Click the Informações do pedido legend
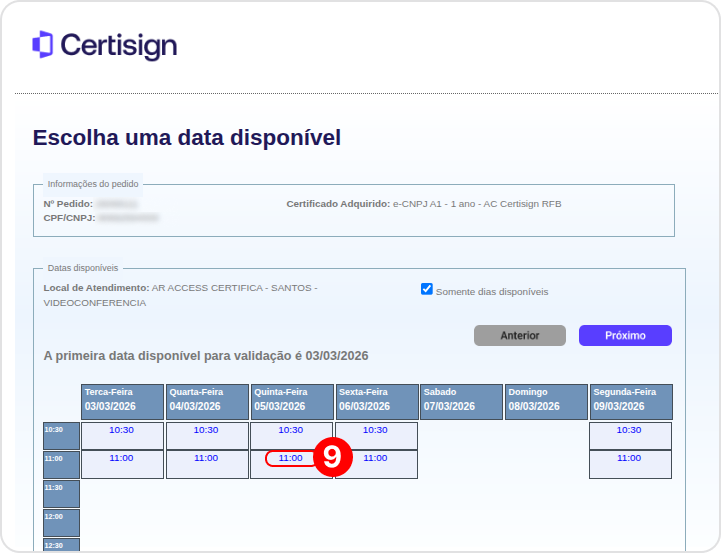Screen dimensions: 721x553 coord(93,184)
